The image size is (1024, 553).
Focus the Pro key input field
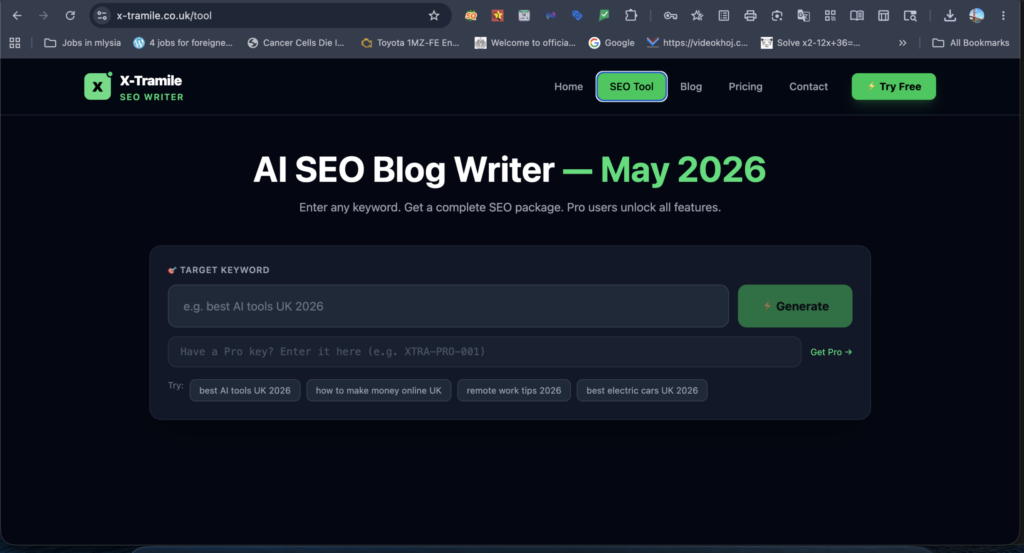(x=485, y=352)
